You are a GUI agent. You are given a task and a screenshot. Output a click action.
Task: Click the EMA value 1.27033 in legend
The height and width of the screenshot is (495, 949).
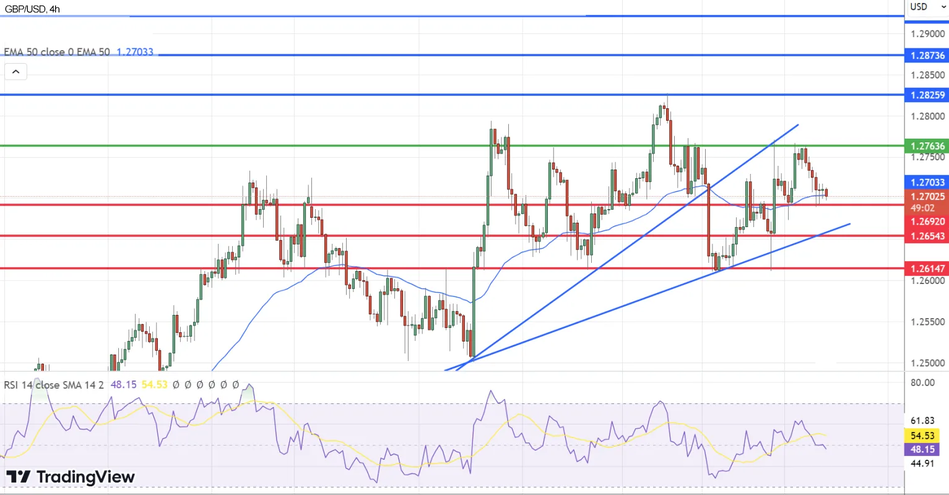[x=135, y=52]
